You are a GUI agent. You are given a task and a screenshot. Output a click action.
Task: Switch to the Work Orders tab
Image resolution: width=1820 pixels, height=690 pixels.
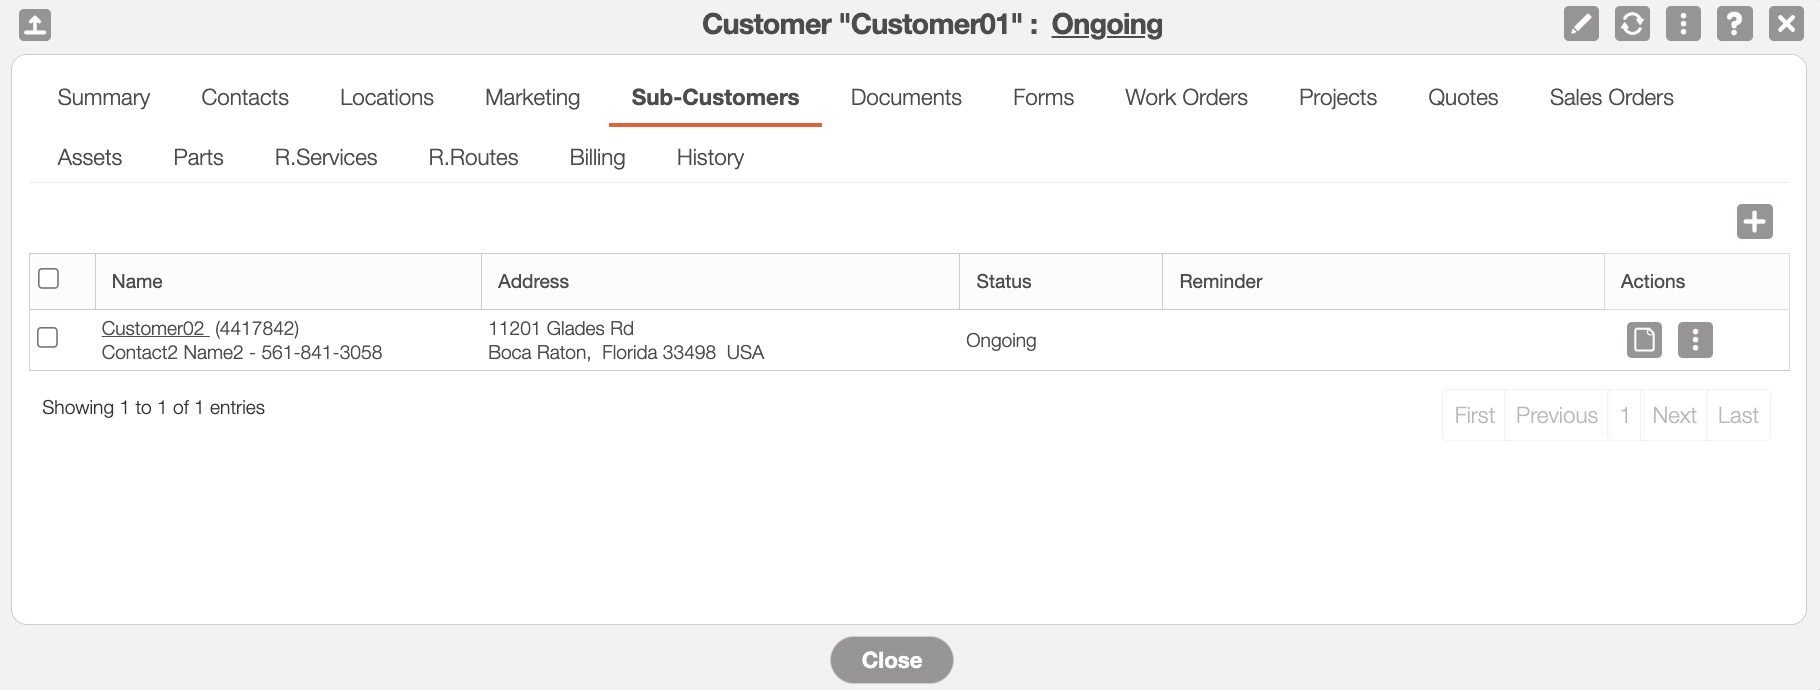click(x=1186, y=97)
